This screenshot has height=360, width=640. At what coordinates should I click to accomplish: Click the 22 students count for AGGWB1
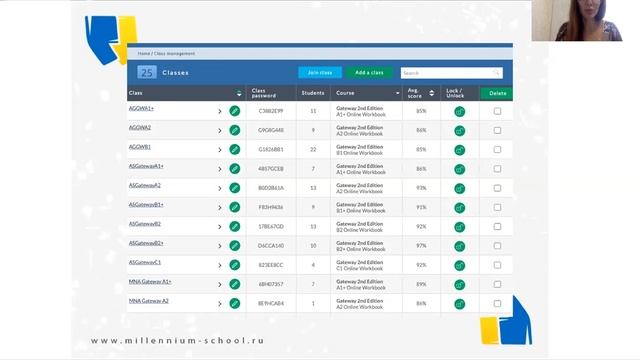click(313, 149)
